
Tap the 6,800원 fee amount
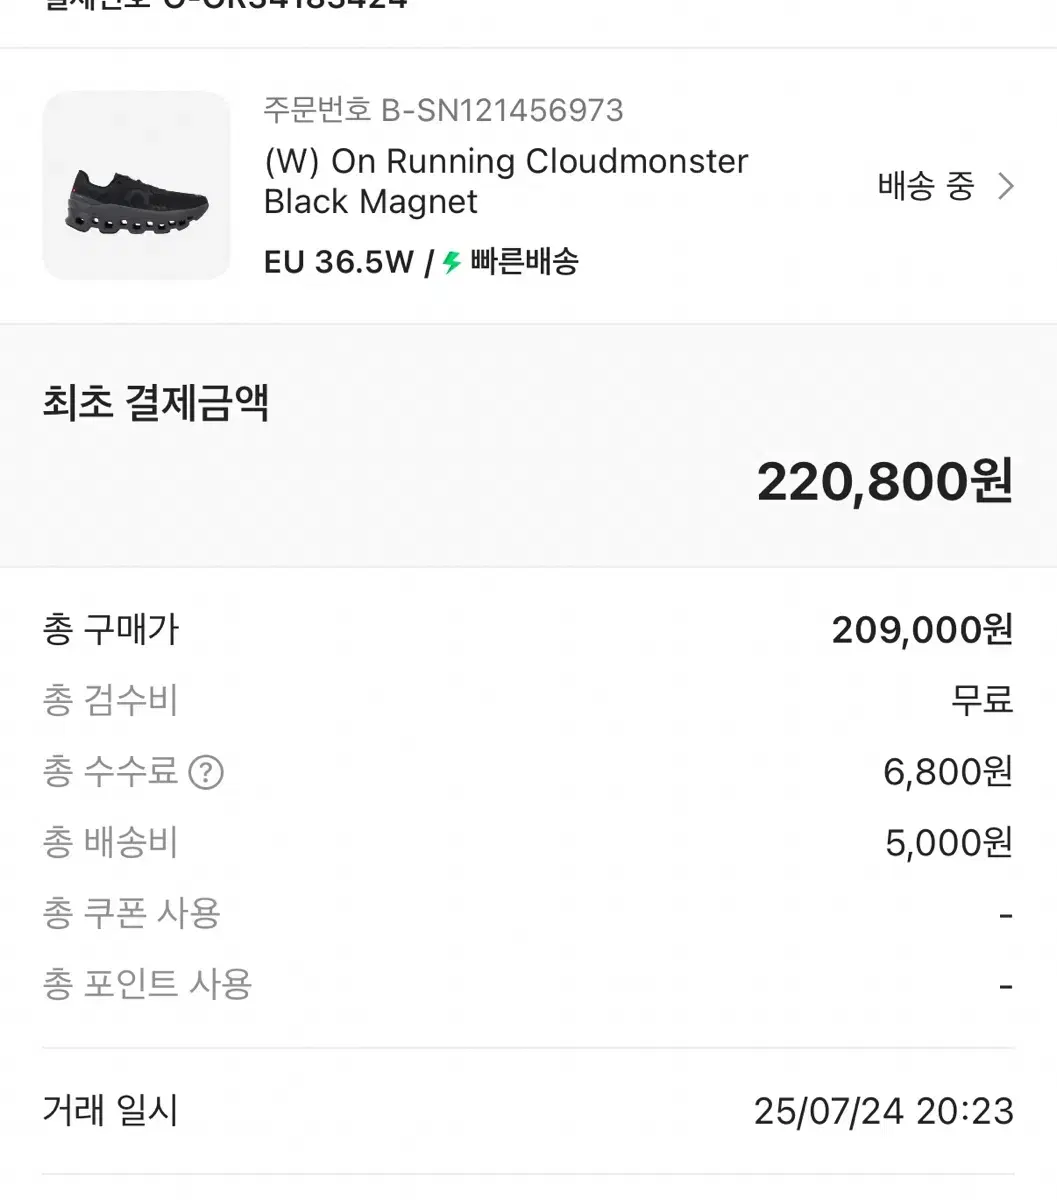coord(948,772)
